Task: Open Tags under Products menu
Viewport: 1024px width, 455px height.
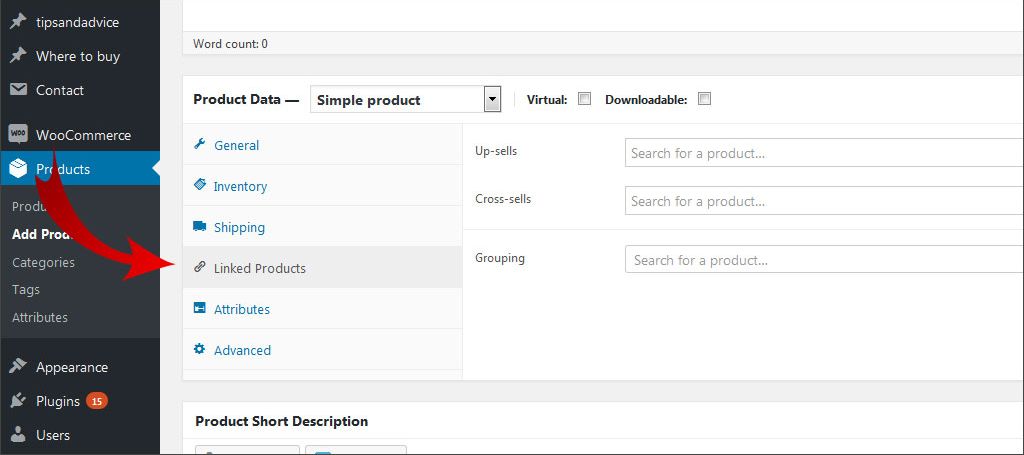Action: click(26, 289)
